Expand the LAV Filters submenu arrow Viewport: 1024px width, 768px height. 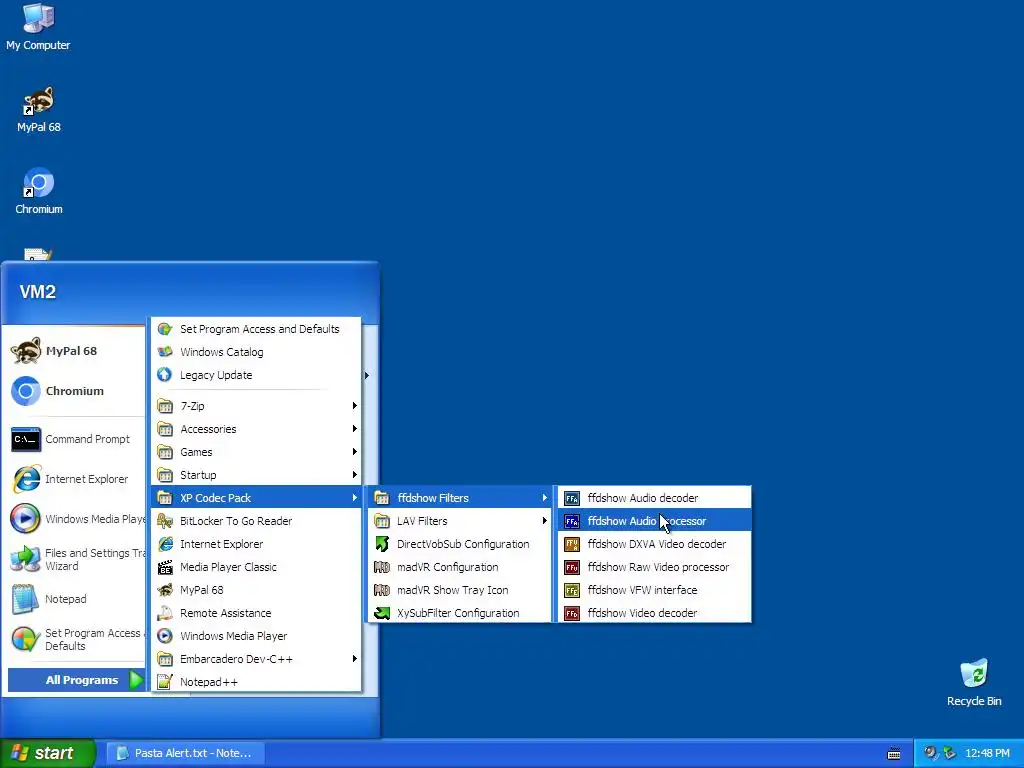pos(544,520)
